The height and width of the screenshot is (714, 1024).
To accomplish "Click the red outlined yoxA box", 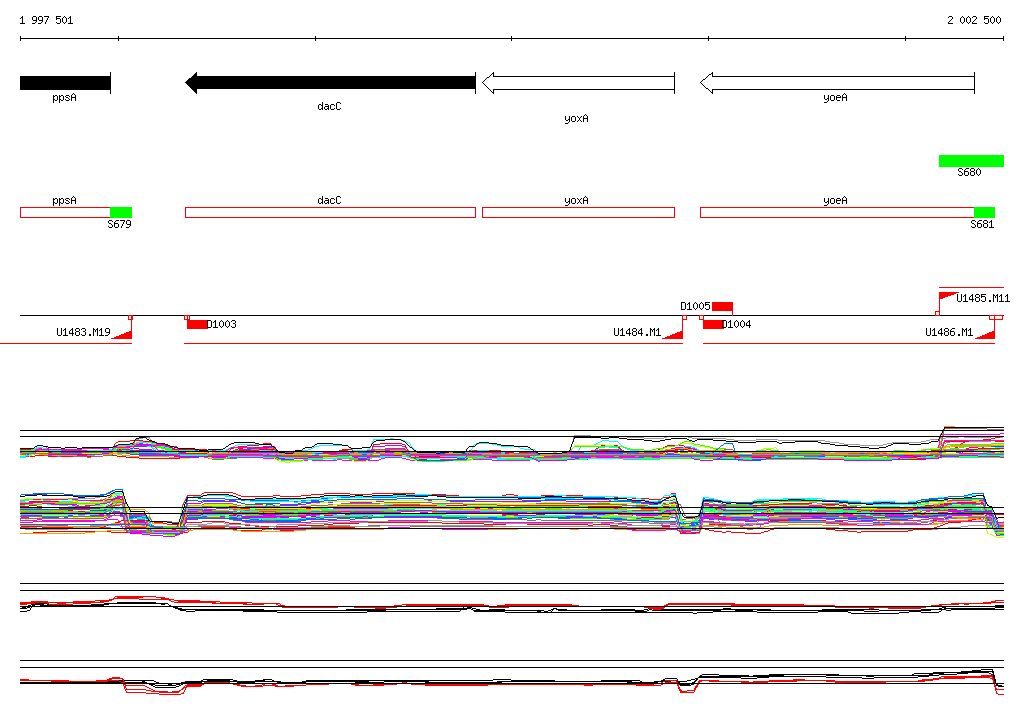I will tap(579, 212).
